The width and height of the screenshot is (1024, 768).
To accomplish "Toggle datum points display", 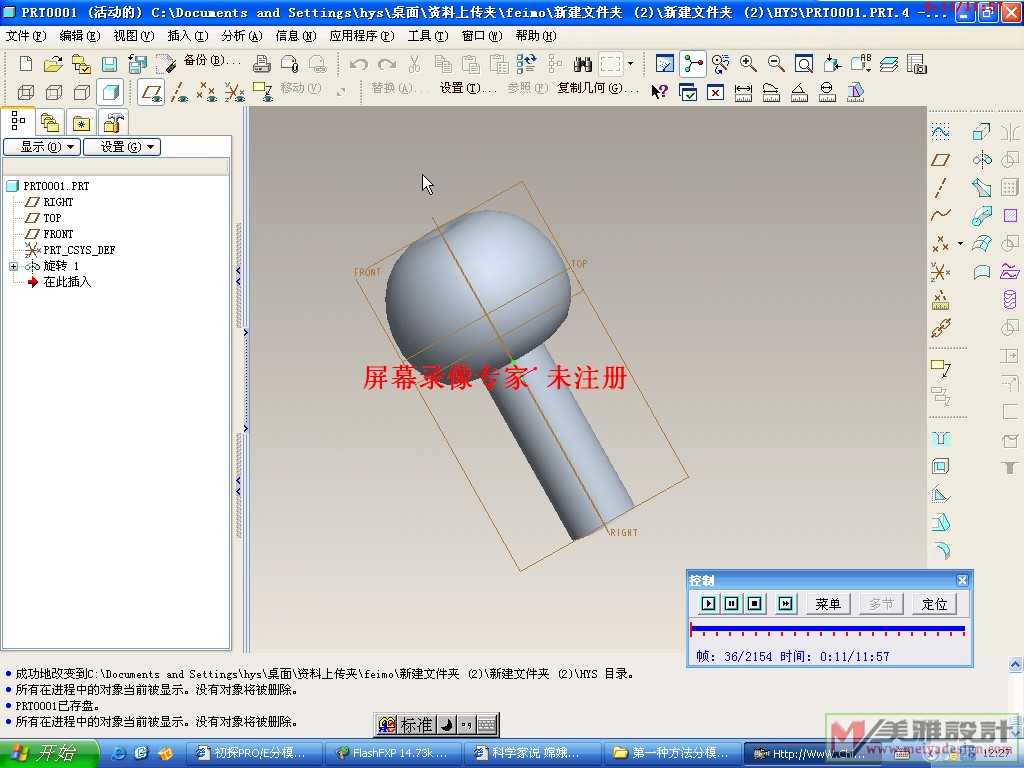I will [207, 92].
